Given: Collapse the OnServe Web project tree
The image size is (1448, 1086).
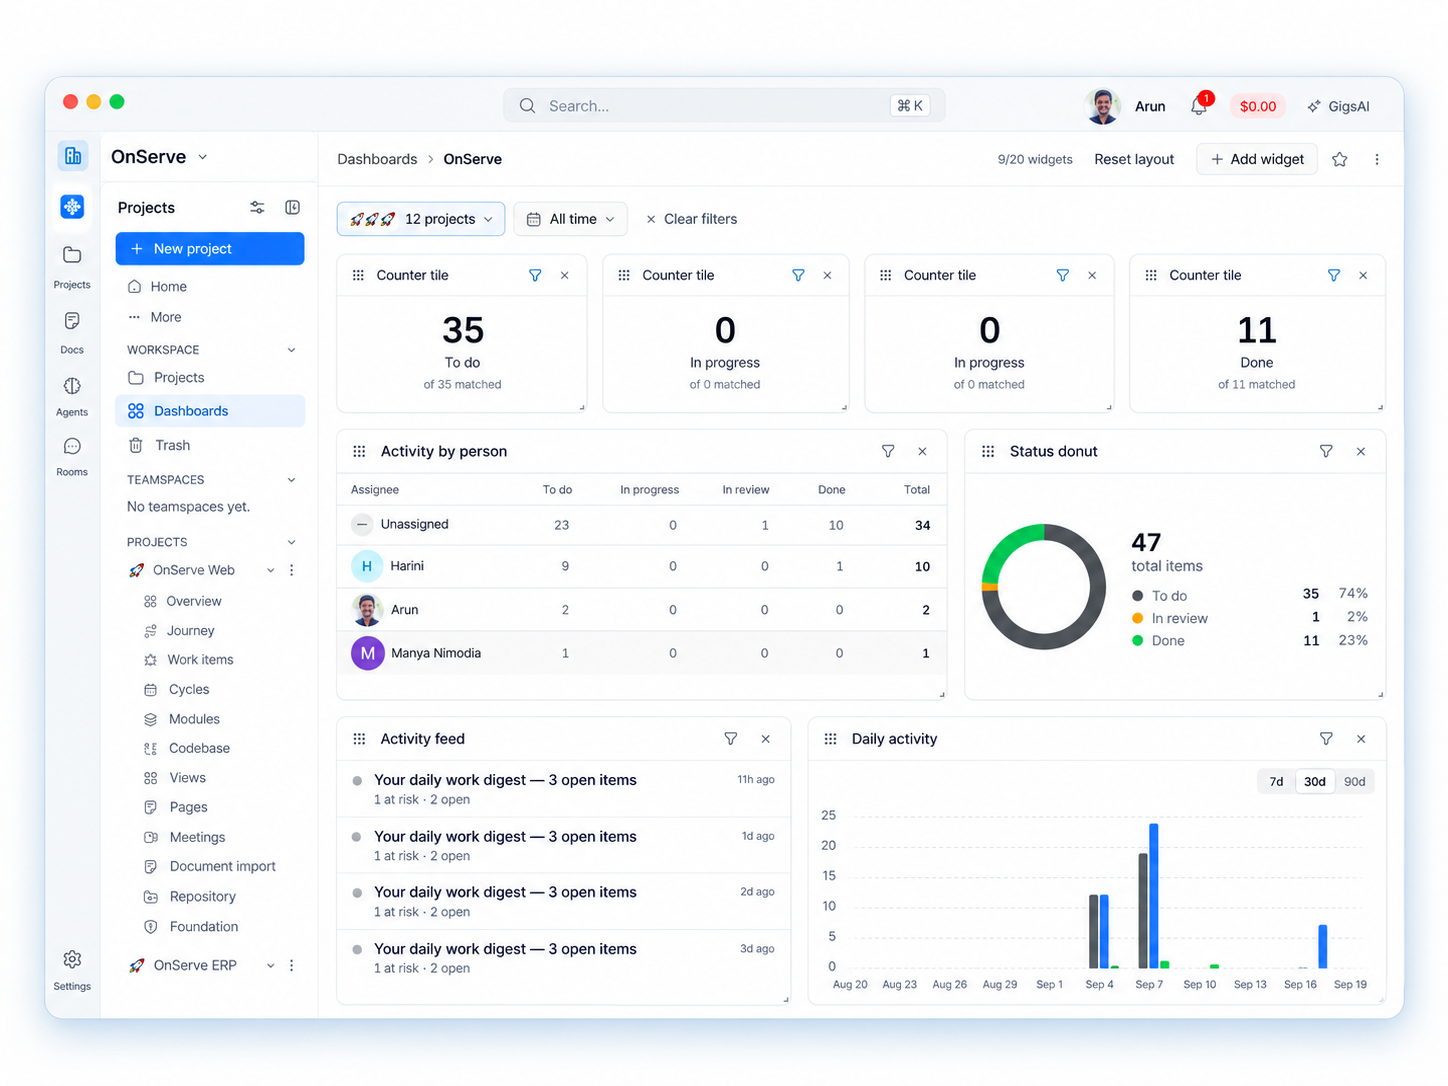Looking at the screenshot, I should point(270,570).
